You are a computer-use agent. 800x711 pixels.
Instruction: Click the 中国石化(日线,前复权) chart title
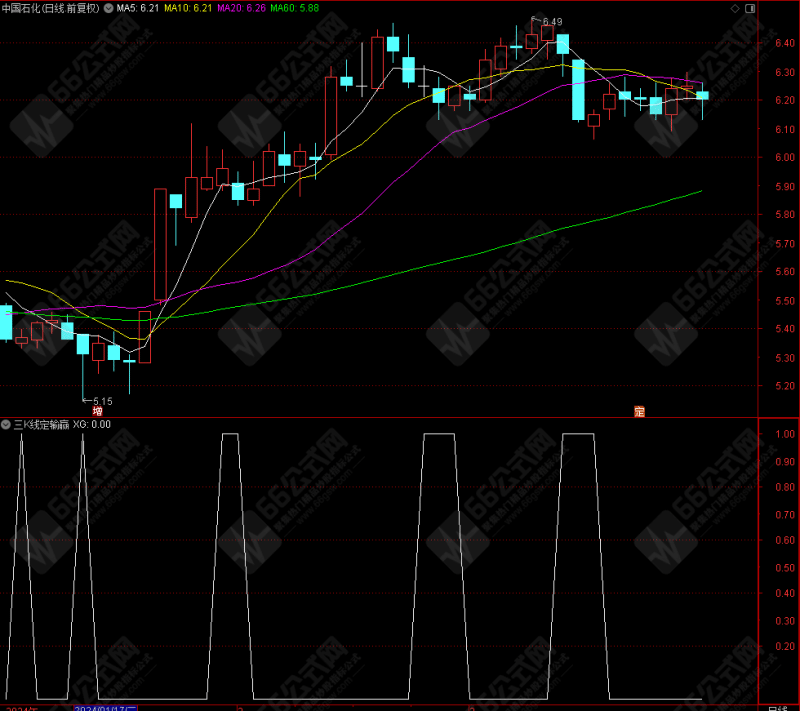tap(51, 8)
